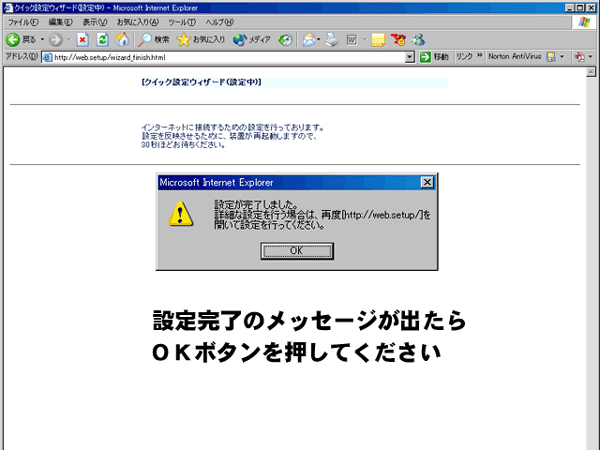Screen dimensions: 600x450
Task: Click the green Back arrow icon
Action: pyautogui.click(x=13, y=39)
